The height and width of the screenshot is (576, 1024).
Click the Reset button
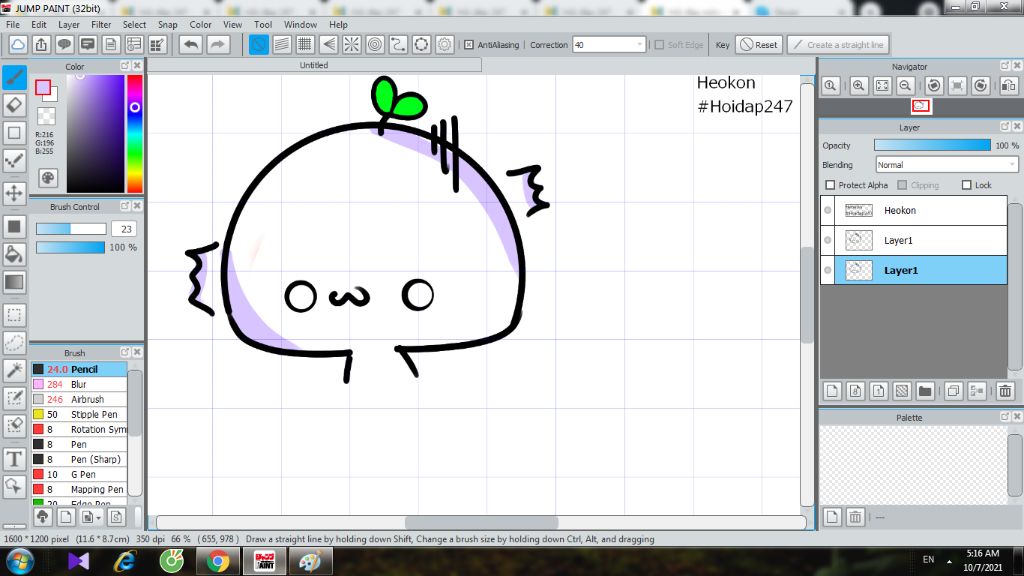pyautogui.click(x=759, y=44)
